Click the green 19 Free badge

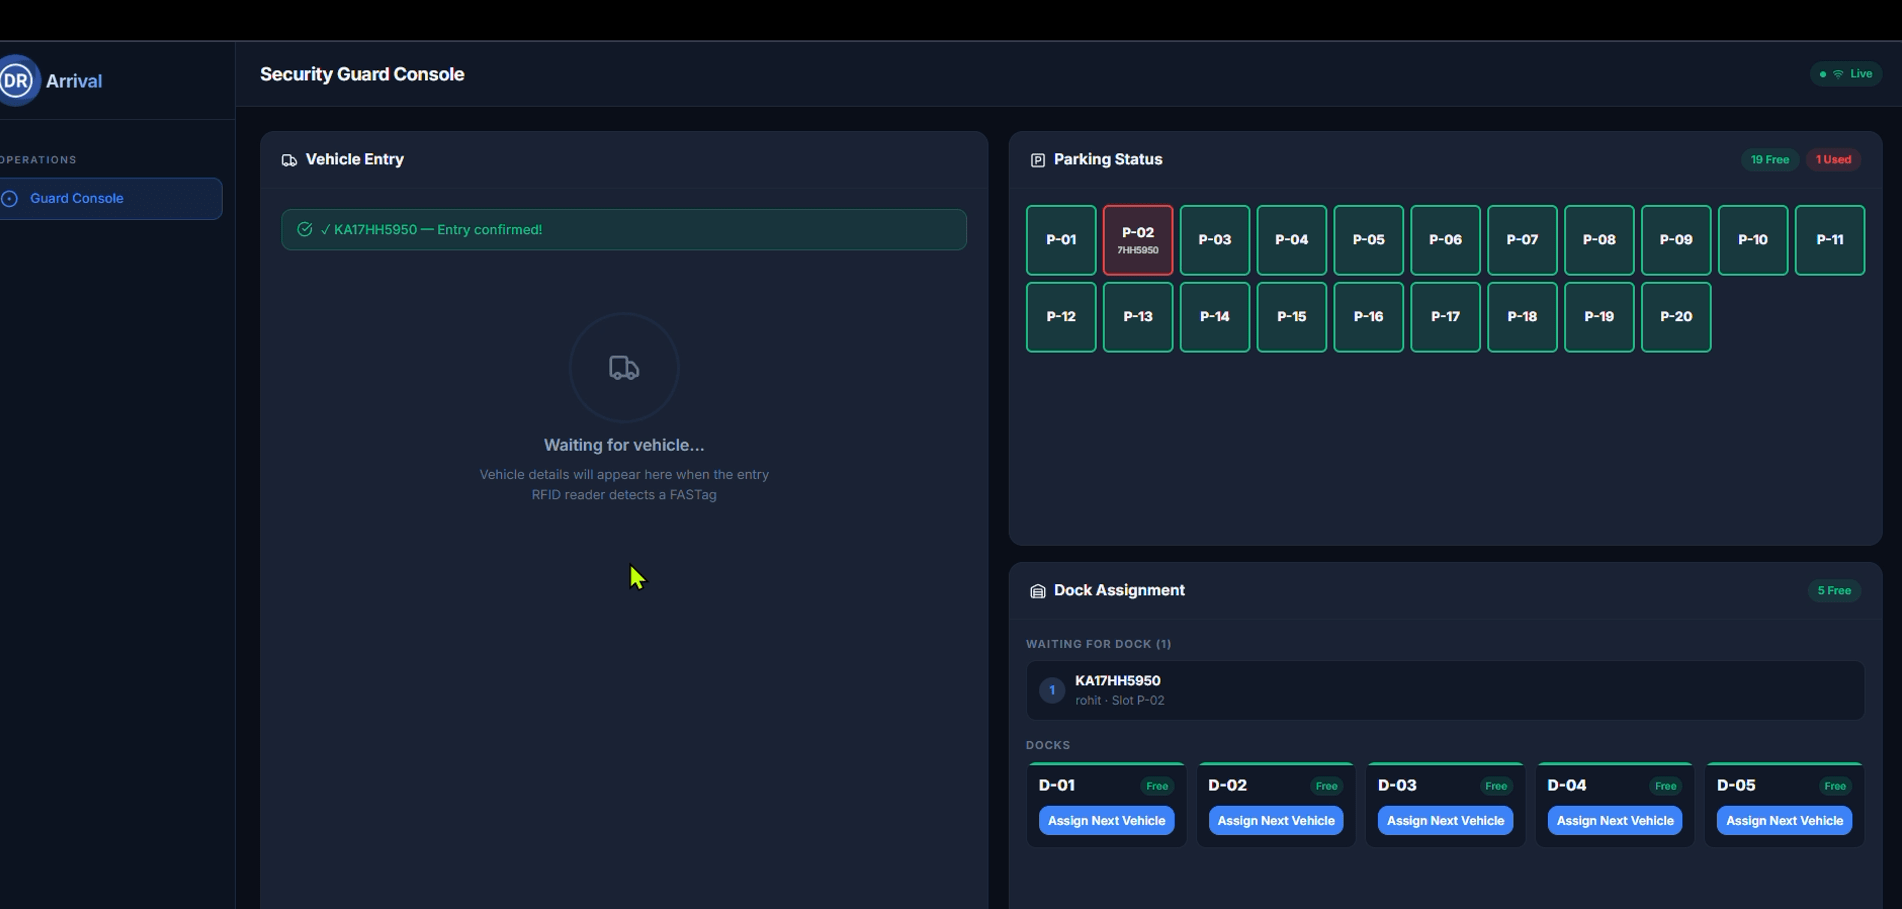coord(1769,159)
